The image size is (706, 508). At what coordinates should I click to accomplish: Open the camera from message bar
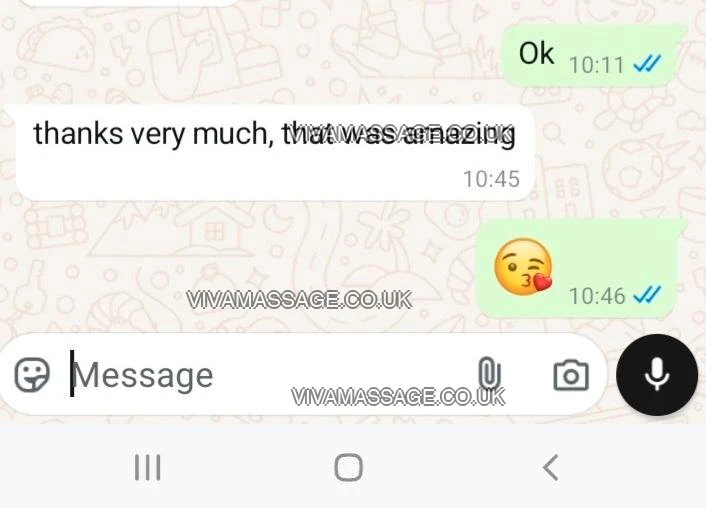pos(570,375)
